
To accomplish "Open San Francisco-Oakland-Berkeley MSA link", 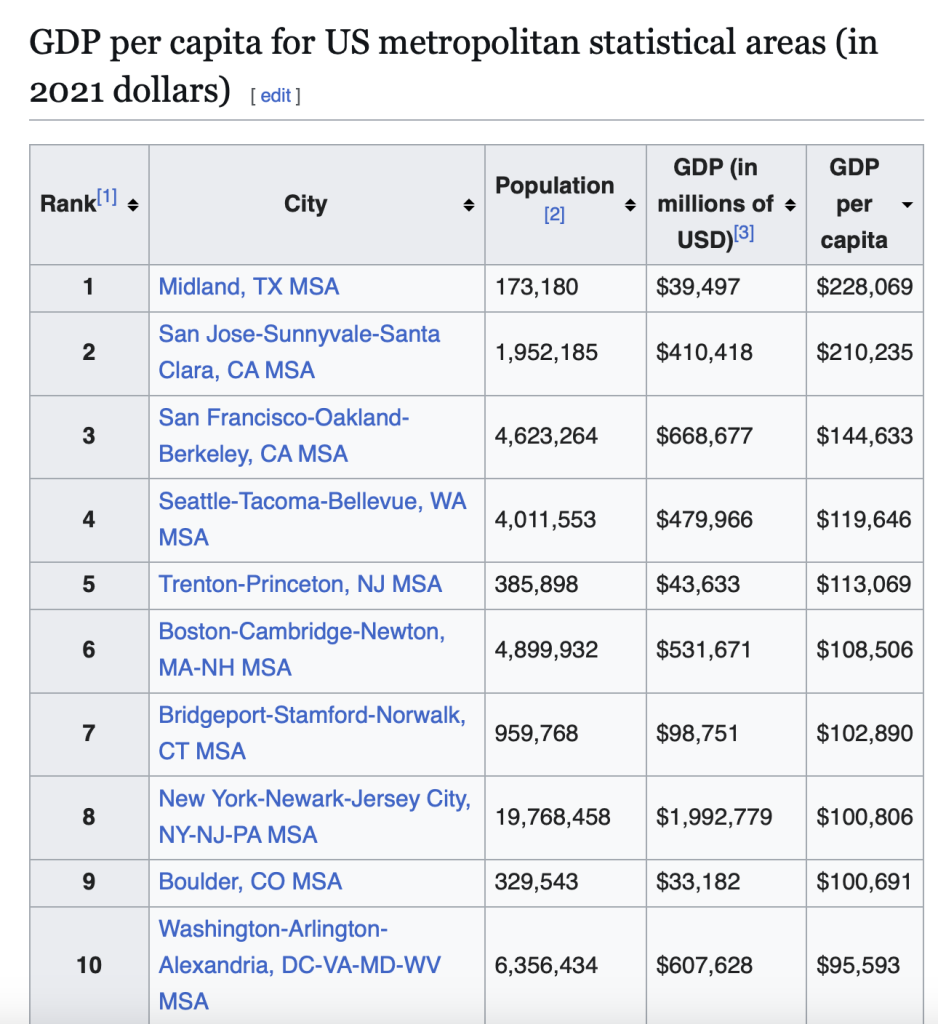I will [x=283, y=418].
